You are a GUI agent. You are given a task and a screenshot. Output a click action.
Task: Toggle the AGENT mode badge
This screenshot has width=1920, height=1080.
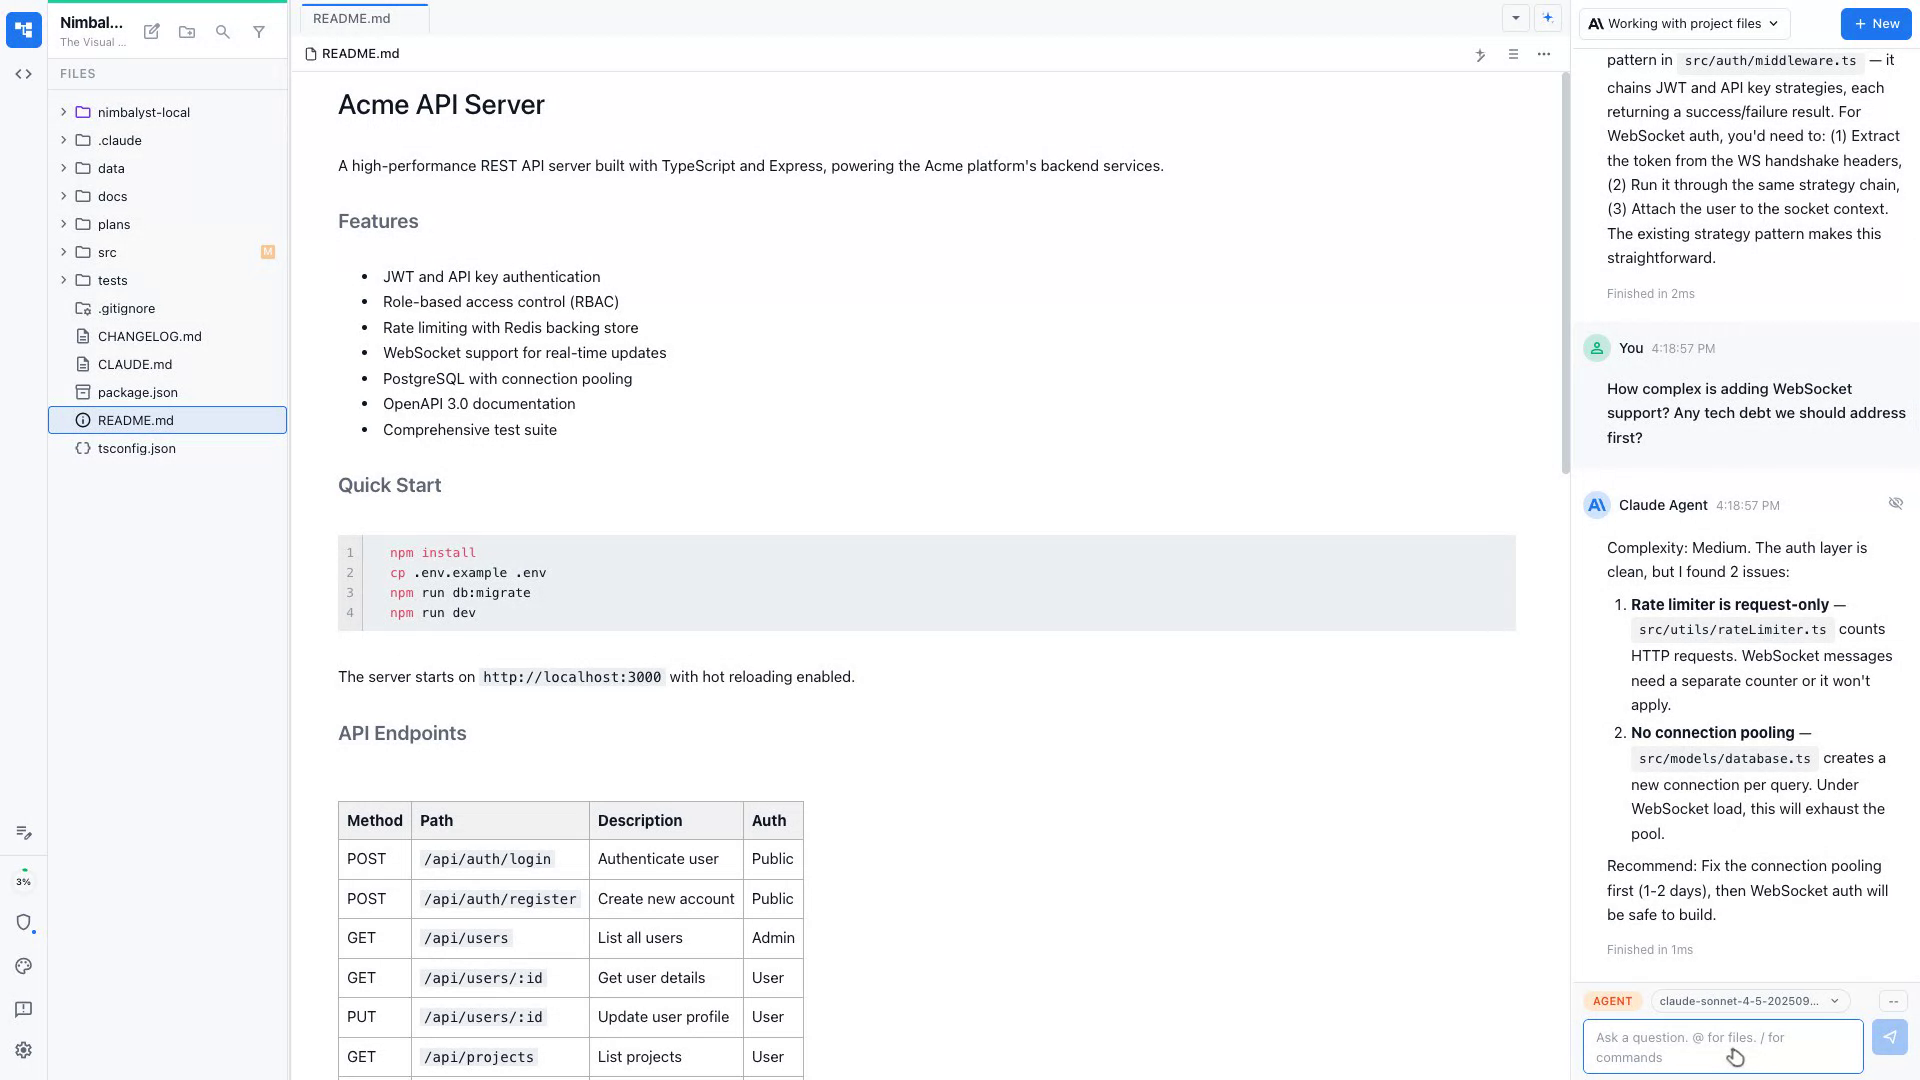click(x=1612, y=1001)
